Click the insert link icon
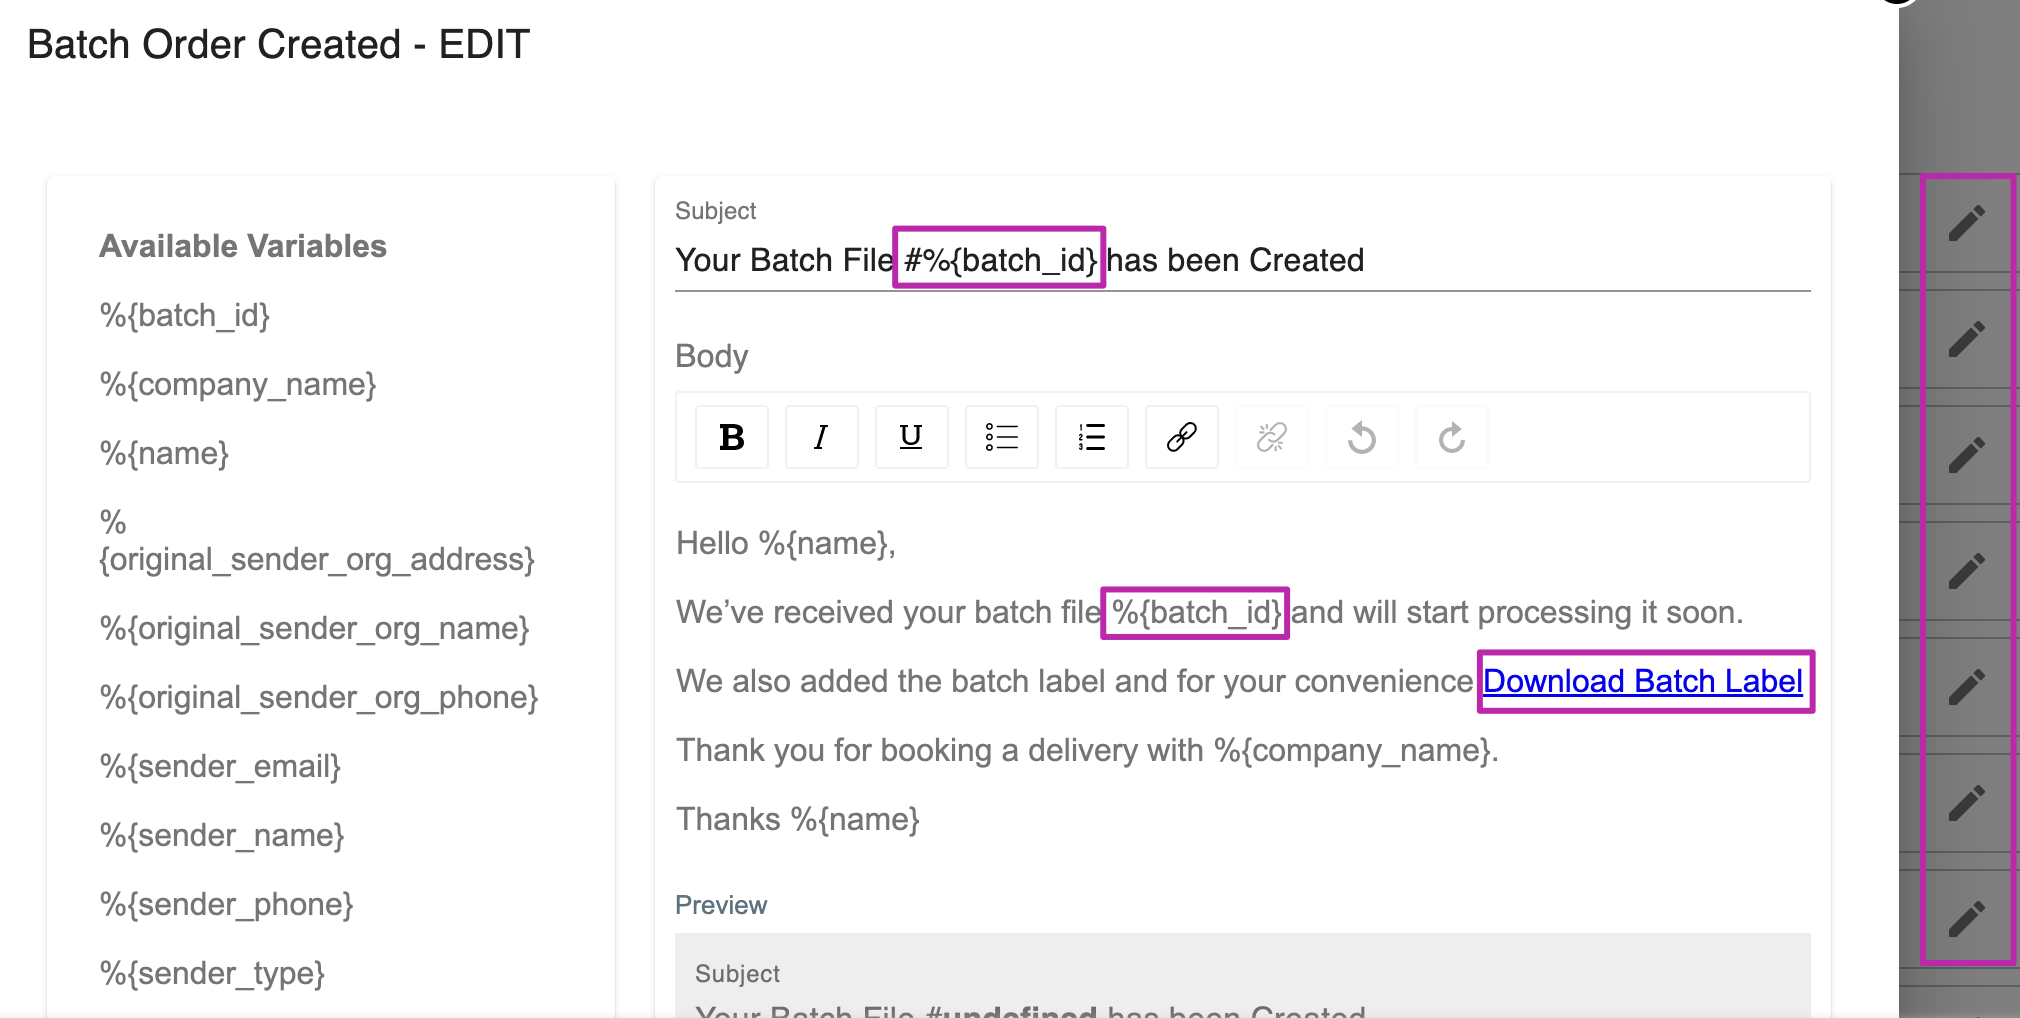 click(x=1182, y=437)
